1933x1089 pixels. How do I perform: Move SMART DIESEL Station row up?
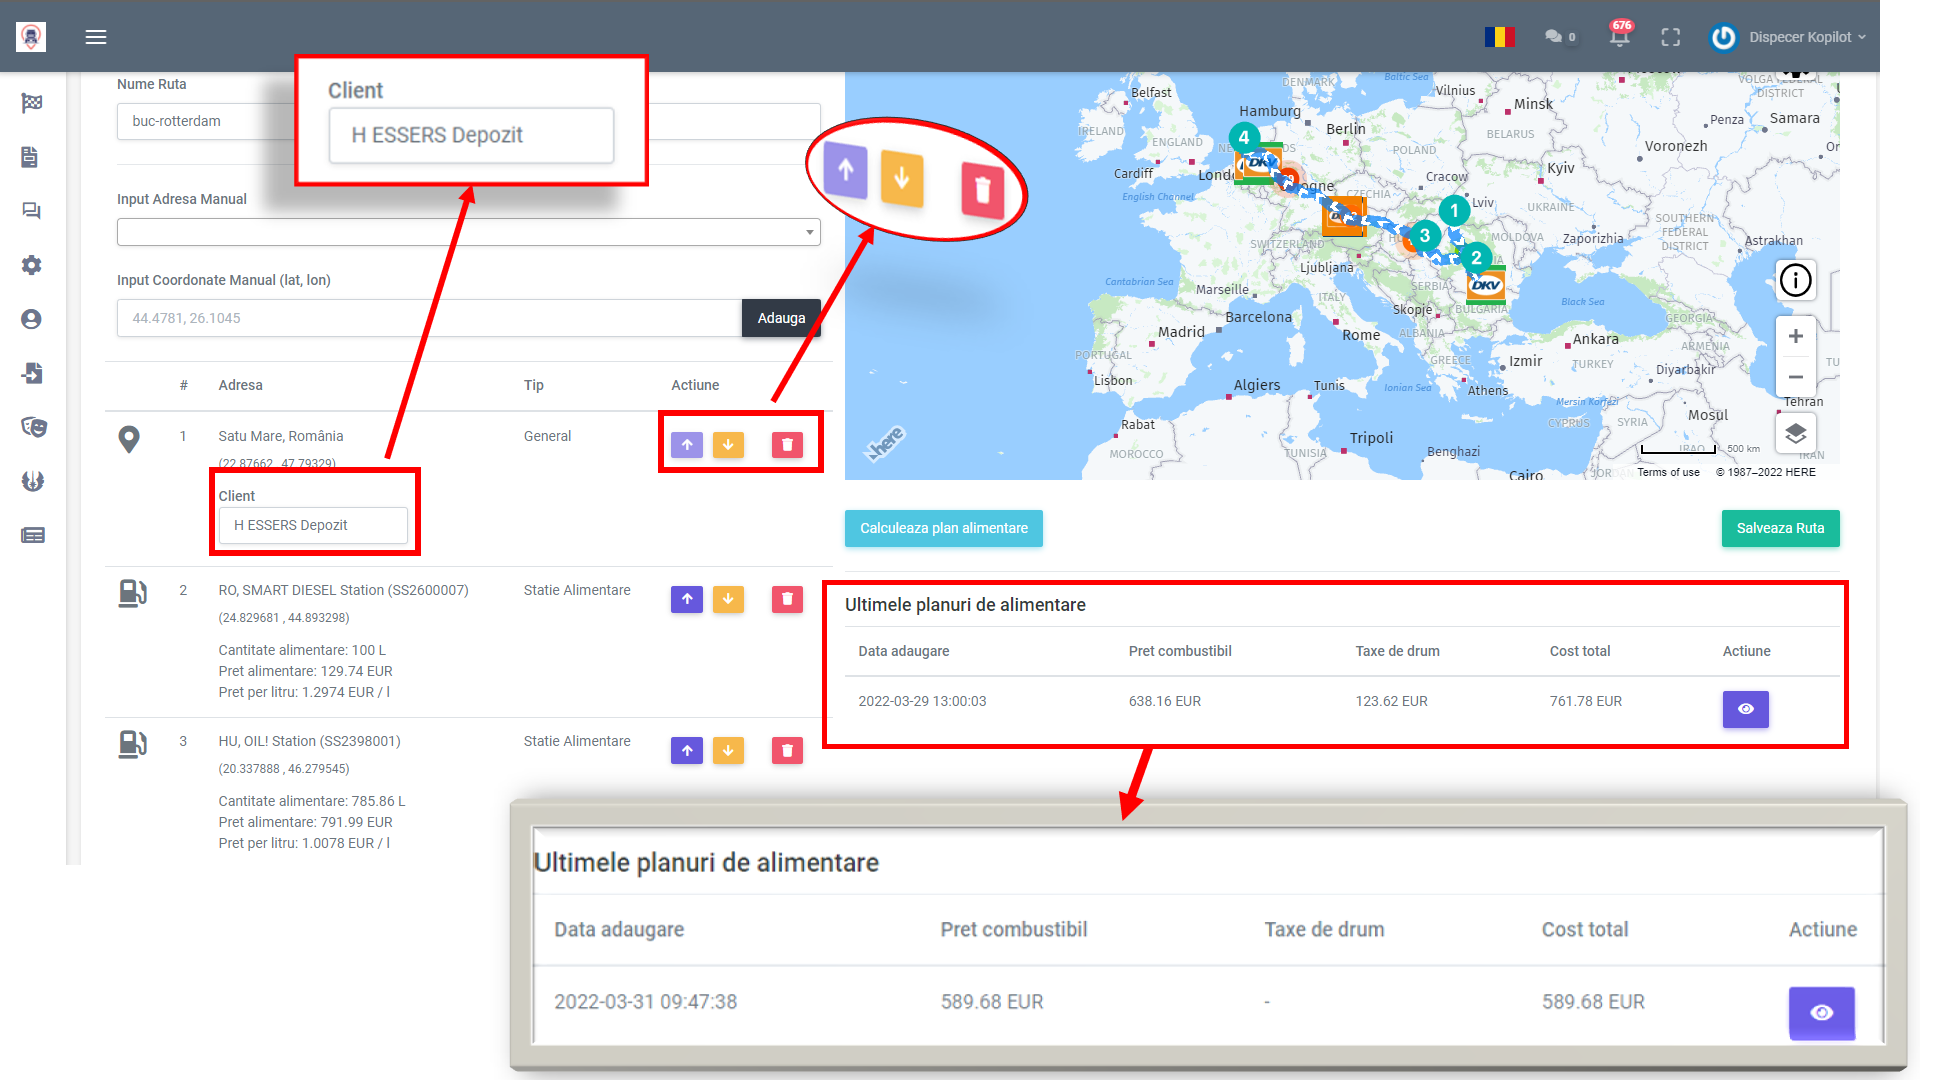pos(687,600)
